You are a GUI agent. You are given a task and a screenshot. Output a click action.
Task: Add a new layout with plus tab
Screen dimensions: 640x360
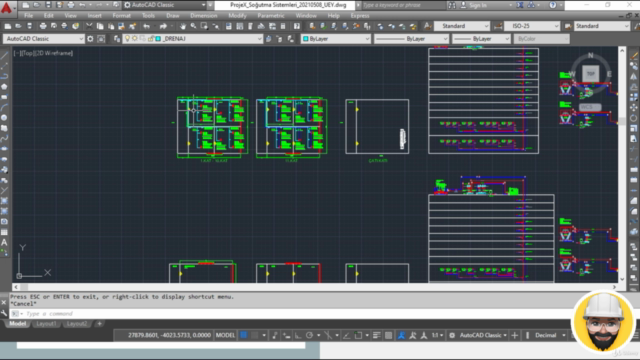(99, 324)
